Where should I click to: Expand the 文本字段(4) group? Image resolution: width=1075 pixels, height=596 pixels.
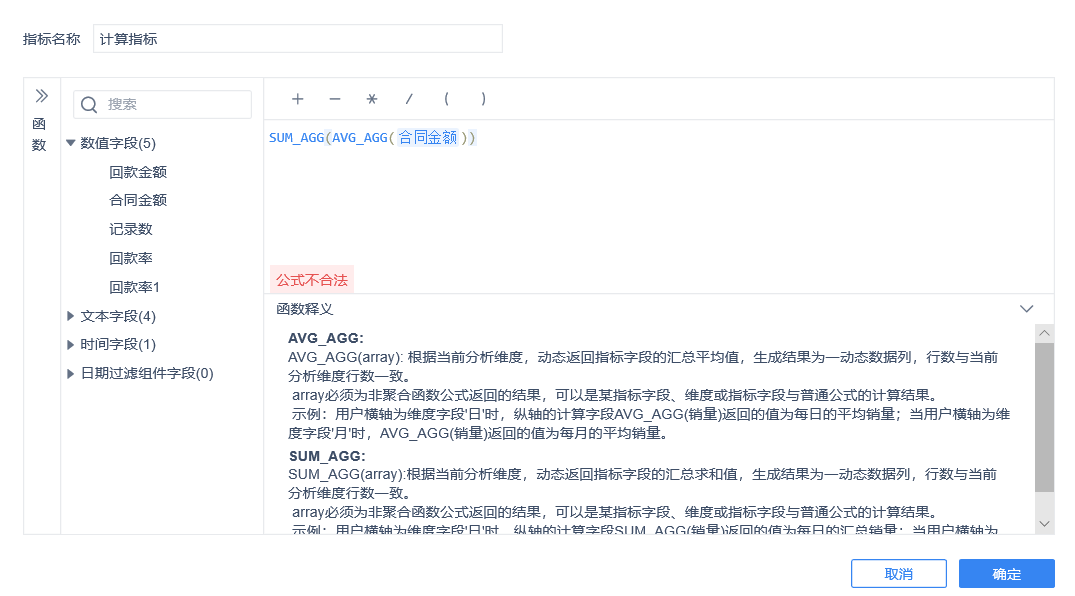coord(71,316)
